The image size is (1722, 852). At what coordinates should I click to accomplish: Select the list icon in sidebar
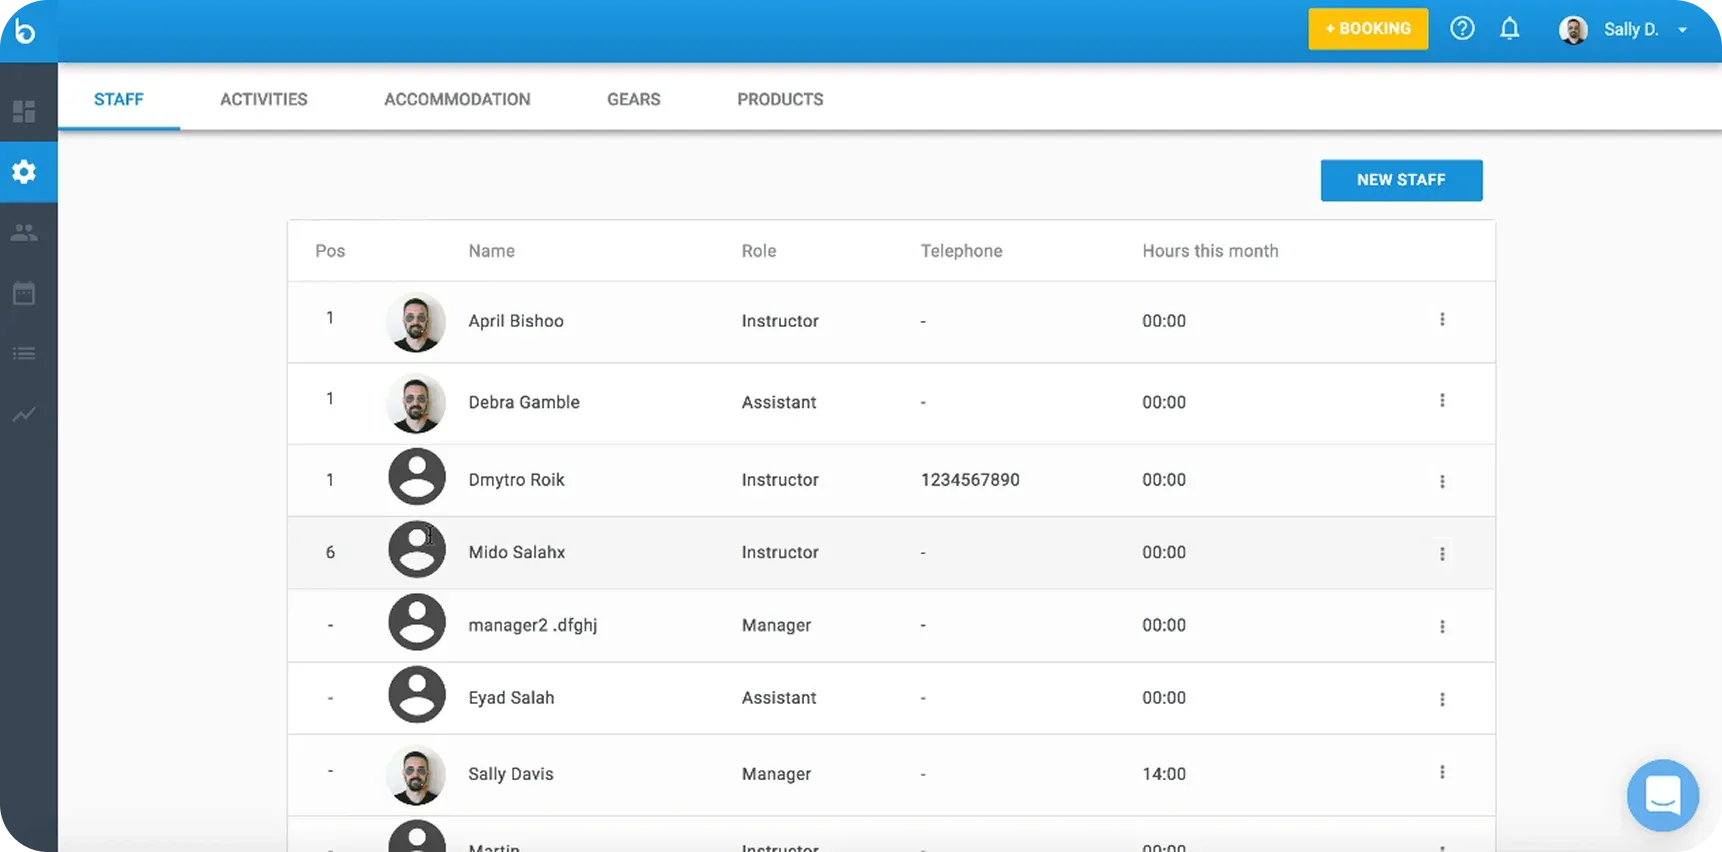click(x=24, y=354)
